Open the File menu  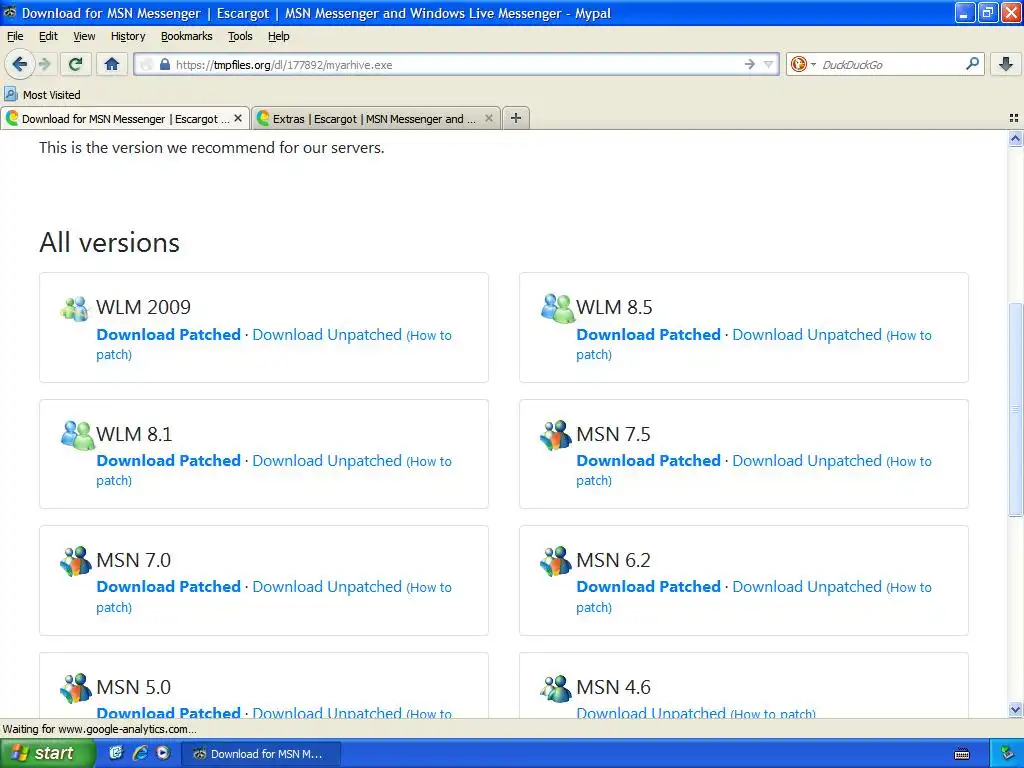15,36
